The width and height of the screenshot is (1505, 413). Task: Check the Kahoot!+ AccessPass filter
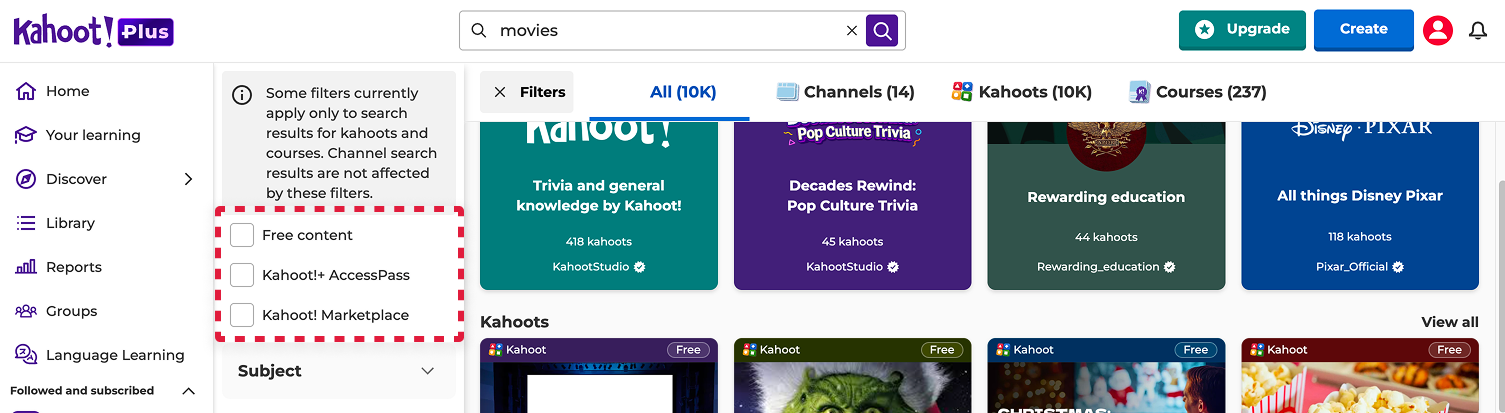pyautogui.click(x=242, y=275)
